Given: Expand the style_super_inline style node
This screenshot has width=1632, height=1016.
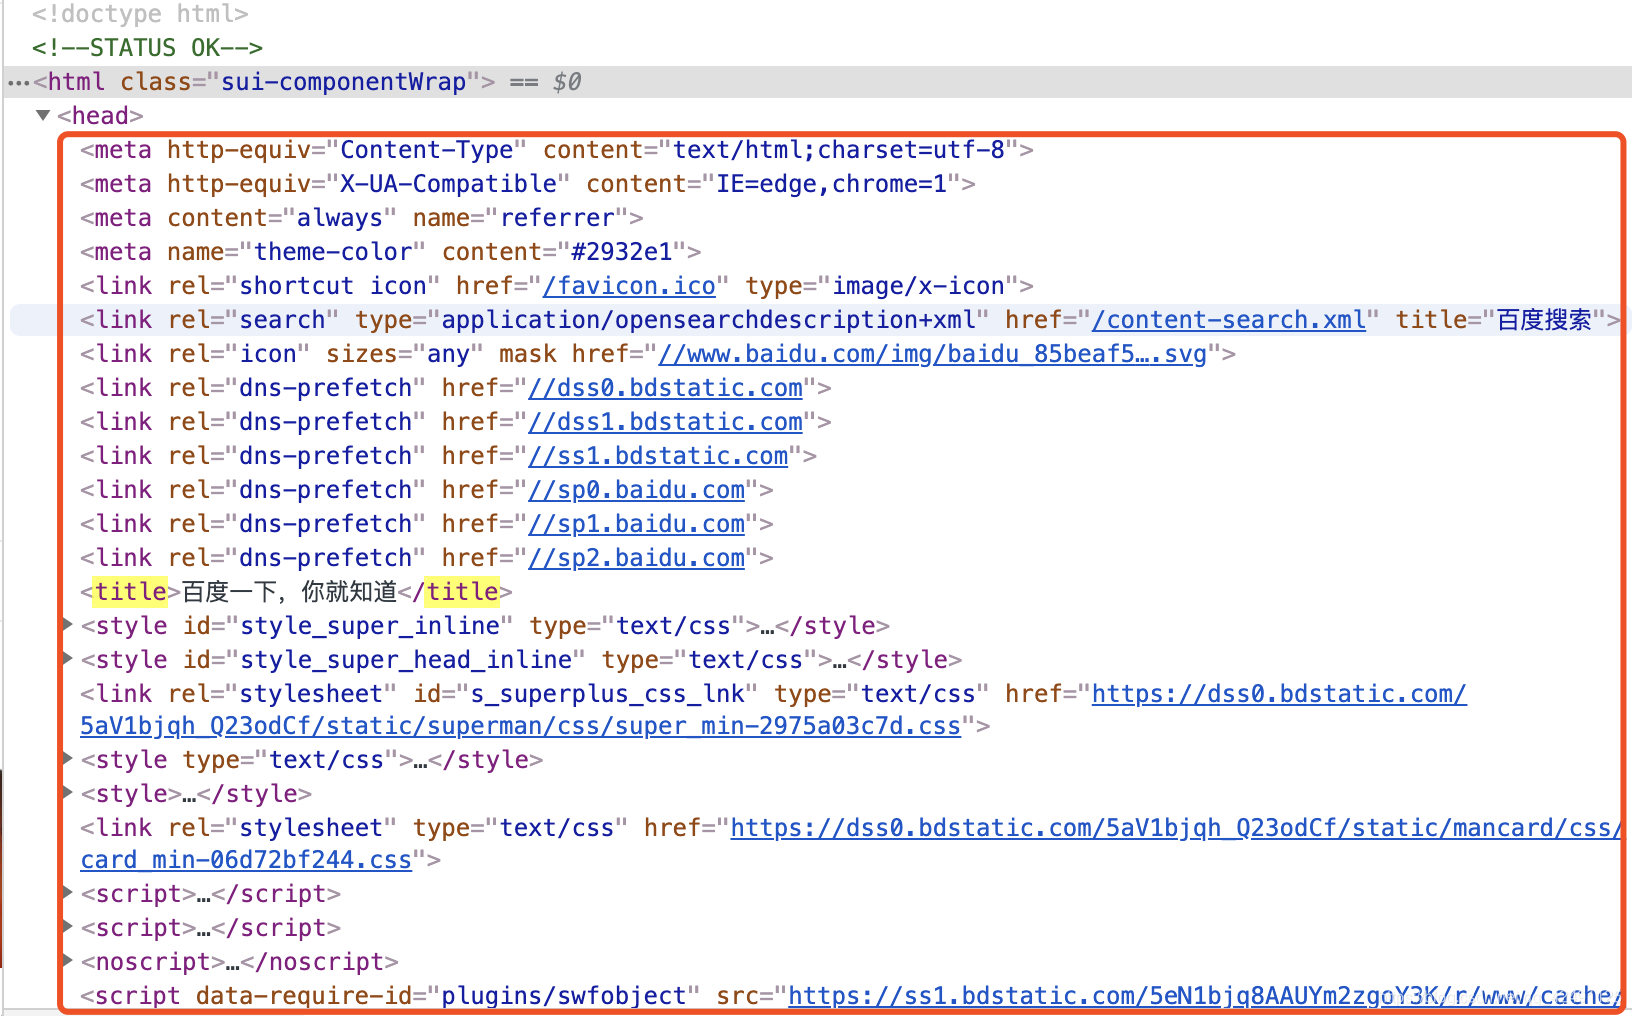Looking at the screenshot, I should point(68,625).
